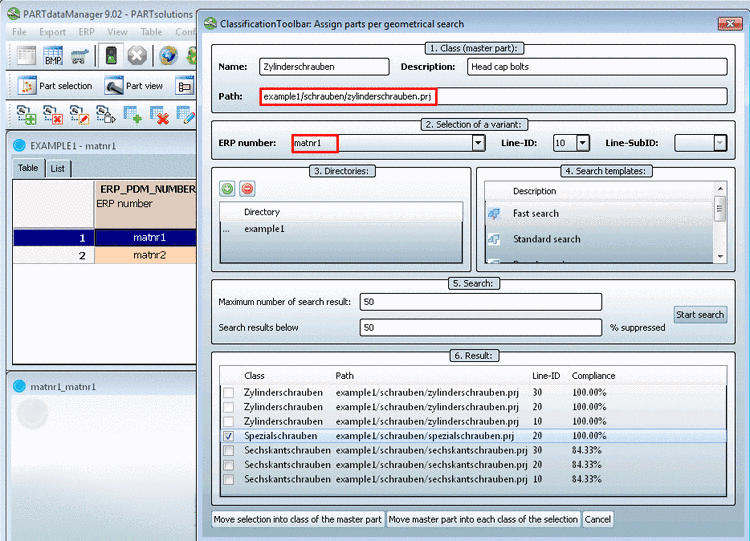Click the edit table row pencil icon
This screenshot has width=750, height=541.
186,115
